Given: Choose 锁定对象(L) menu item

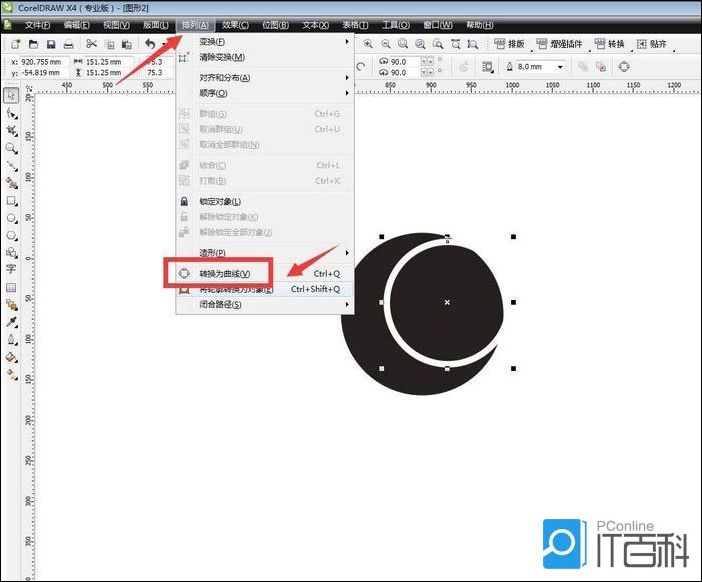Looking at the screenshot, I should [x=265, y=201].
